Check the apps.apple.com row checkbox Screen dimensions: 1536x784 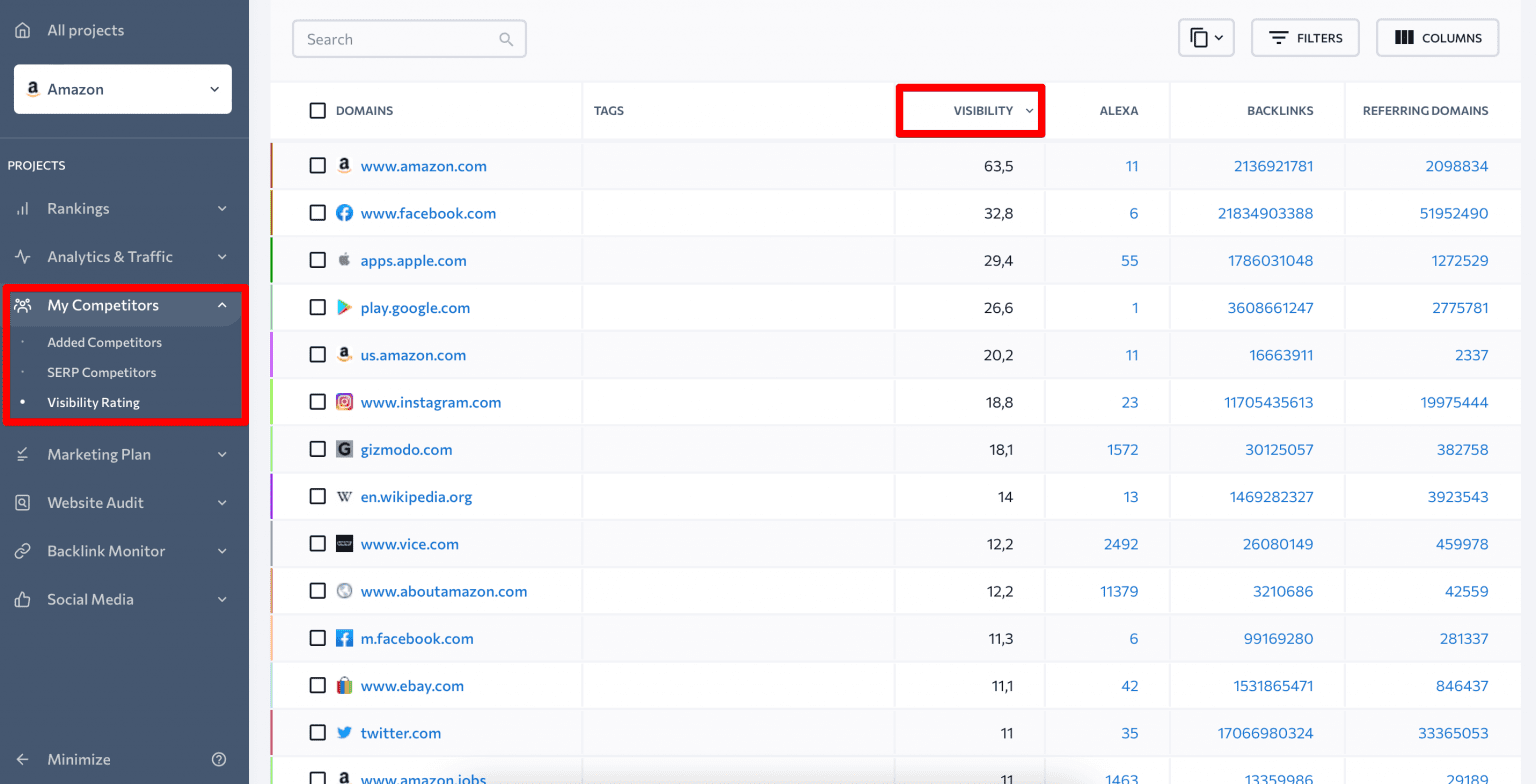pos(318,260)
